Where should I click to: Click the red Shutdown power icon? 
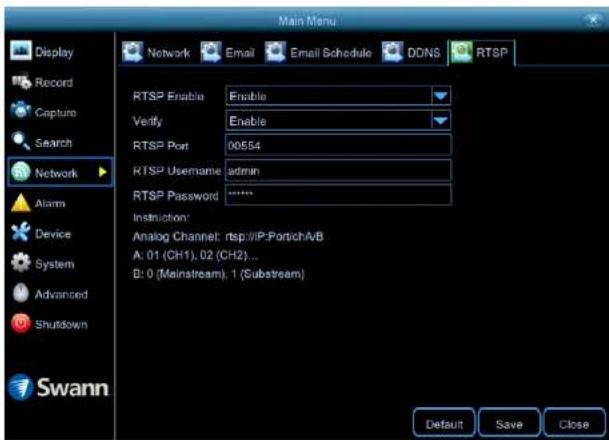(x=21, y=323)
